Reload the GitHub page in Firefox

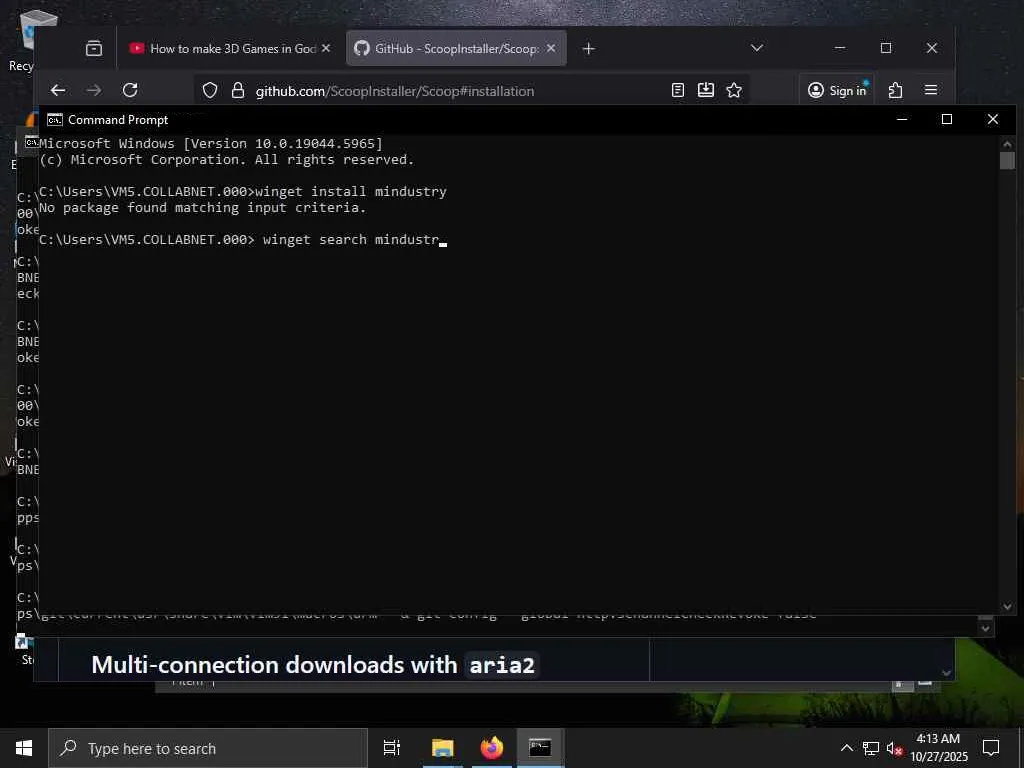tap(130, 90)
